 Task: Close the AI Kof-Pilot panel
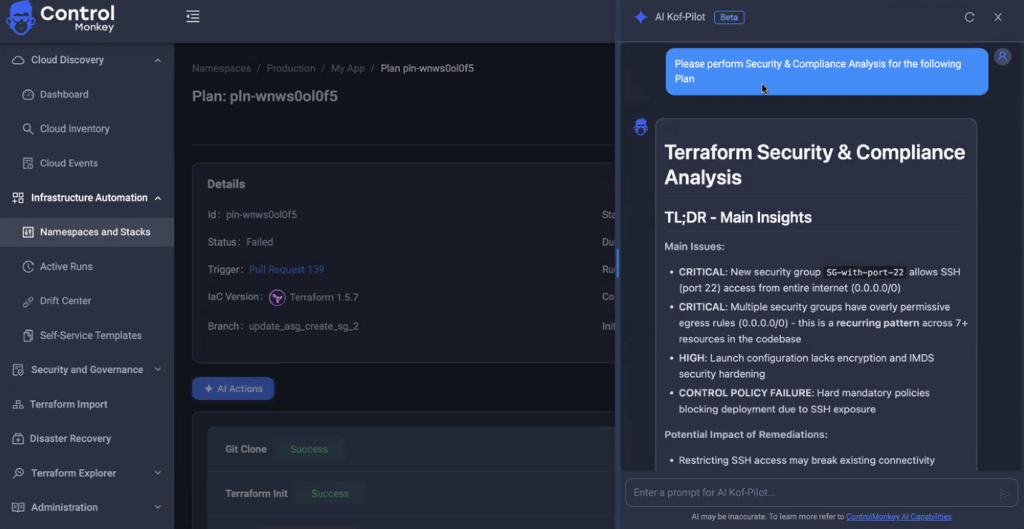tap(998, 17)
